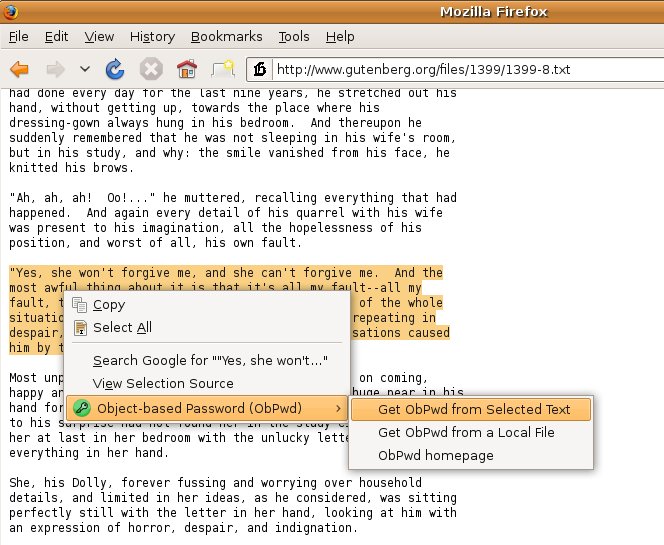This screenshot has height=545, width=664.
Task: Choose Select All in context menu
Action: point(207,328)
